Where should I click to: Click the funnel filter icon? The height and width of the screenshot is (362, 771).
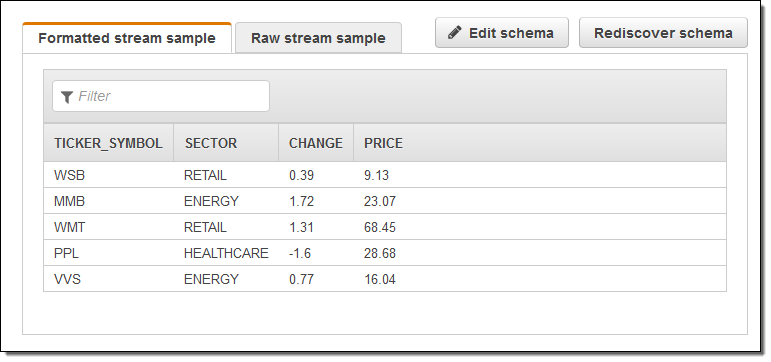[x=67, y=97]
